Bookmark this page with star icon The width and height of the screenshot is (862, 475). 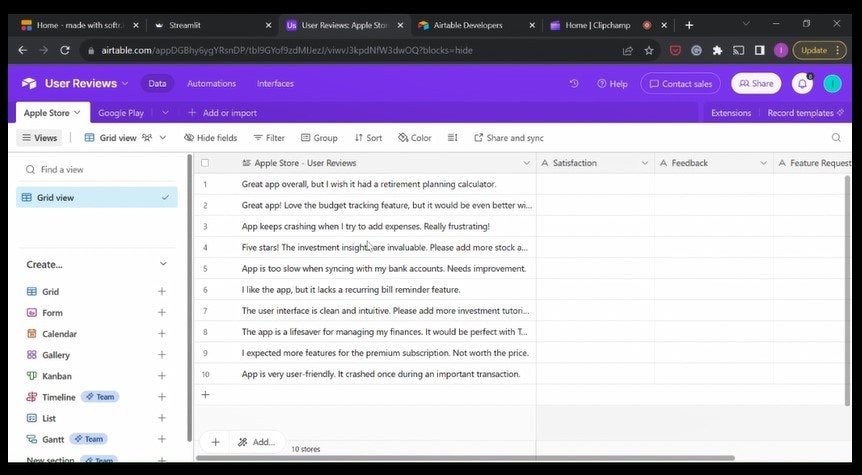point(649,51)
